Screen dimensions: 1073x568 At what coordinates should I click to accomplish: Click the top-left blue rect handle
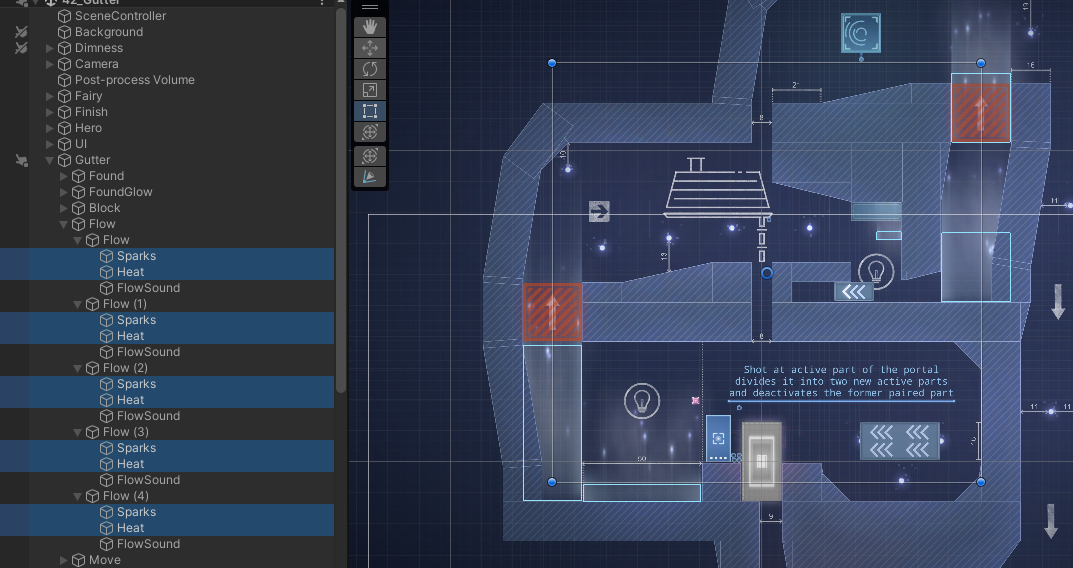click(x=552, y=63)
